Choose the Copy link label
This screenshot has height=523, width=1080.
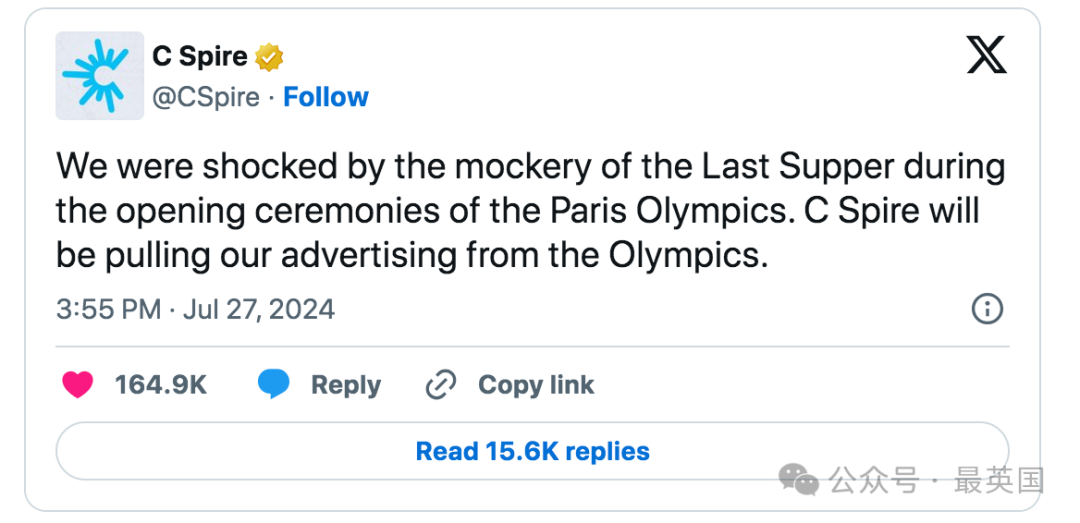click(x=536, y=384)
